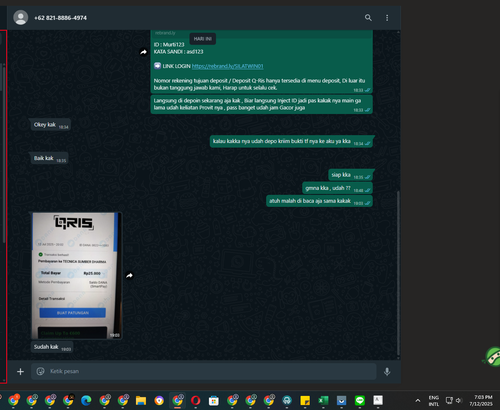Screen dimensions: 500x410
Task: Click the 'ID : Murti123' line
Action: [x=169, y=45]
